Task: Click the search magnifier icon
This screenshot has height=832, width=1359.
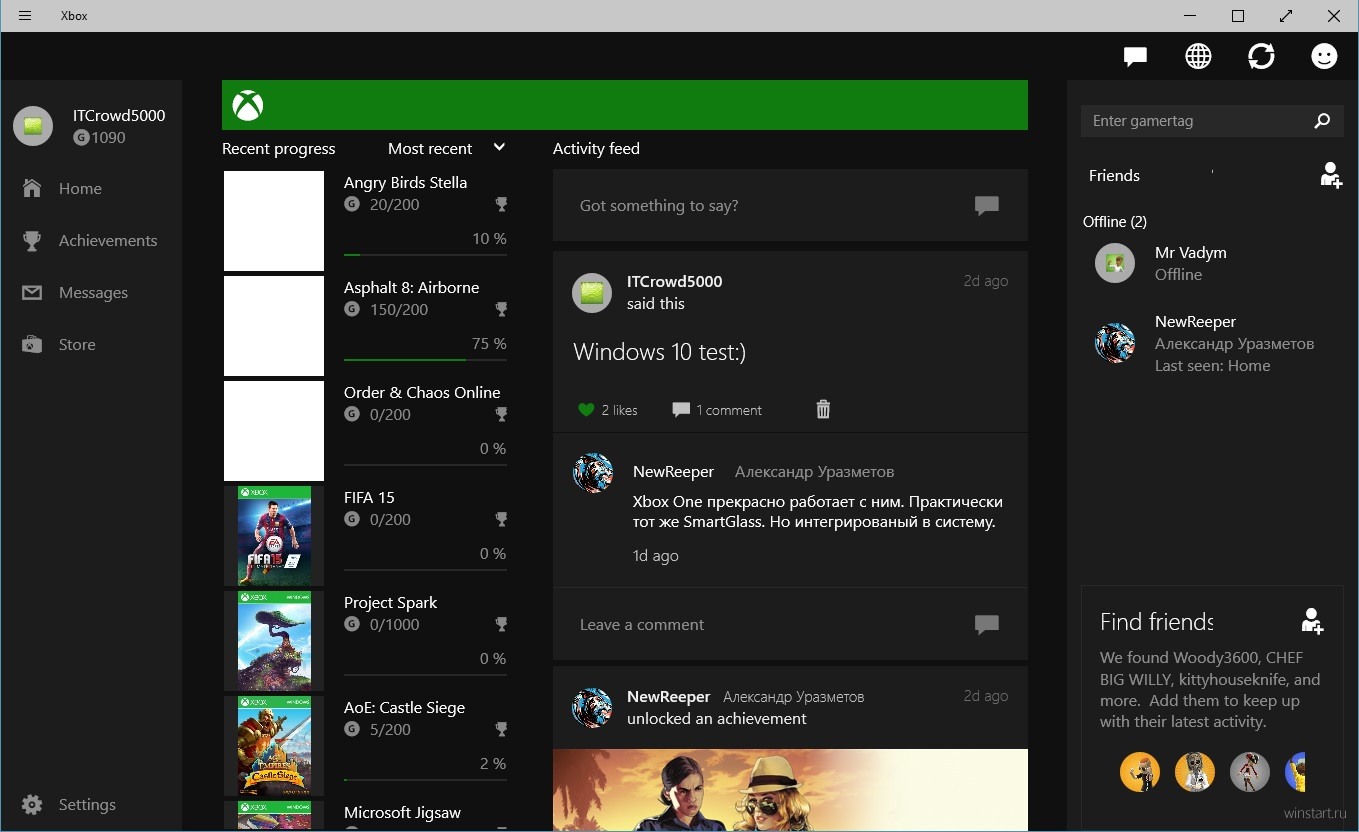Action: pos(1322,121)
